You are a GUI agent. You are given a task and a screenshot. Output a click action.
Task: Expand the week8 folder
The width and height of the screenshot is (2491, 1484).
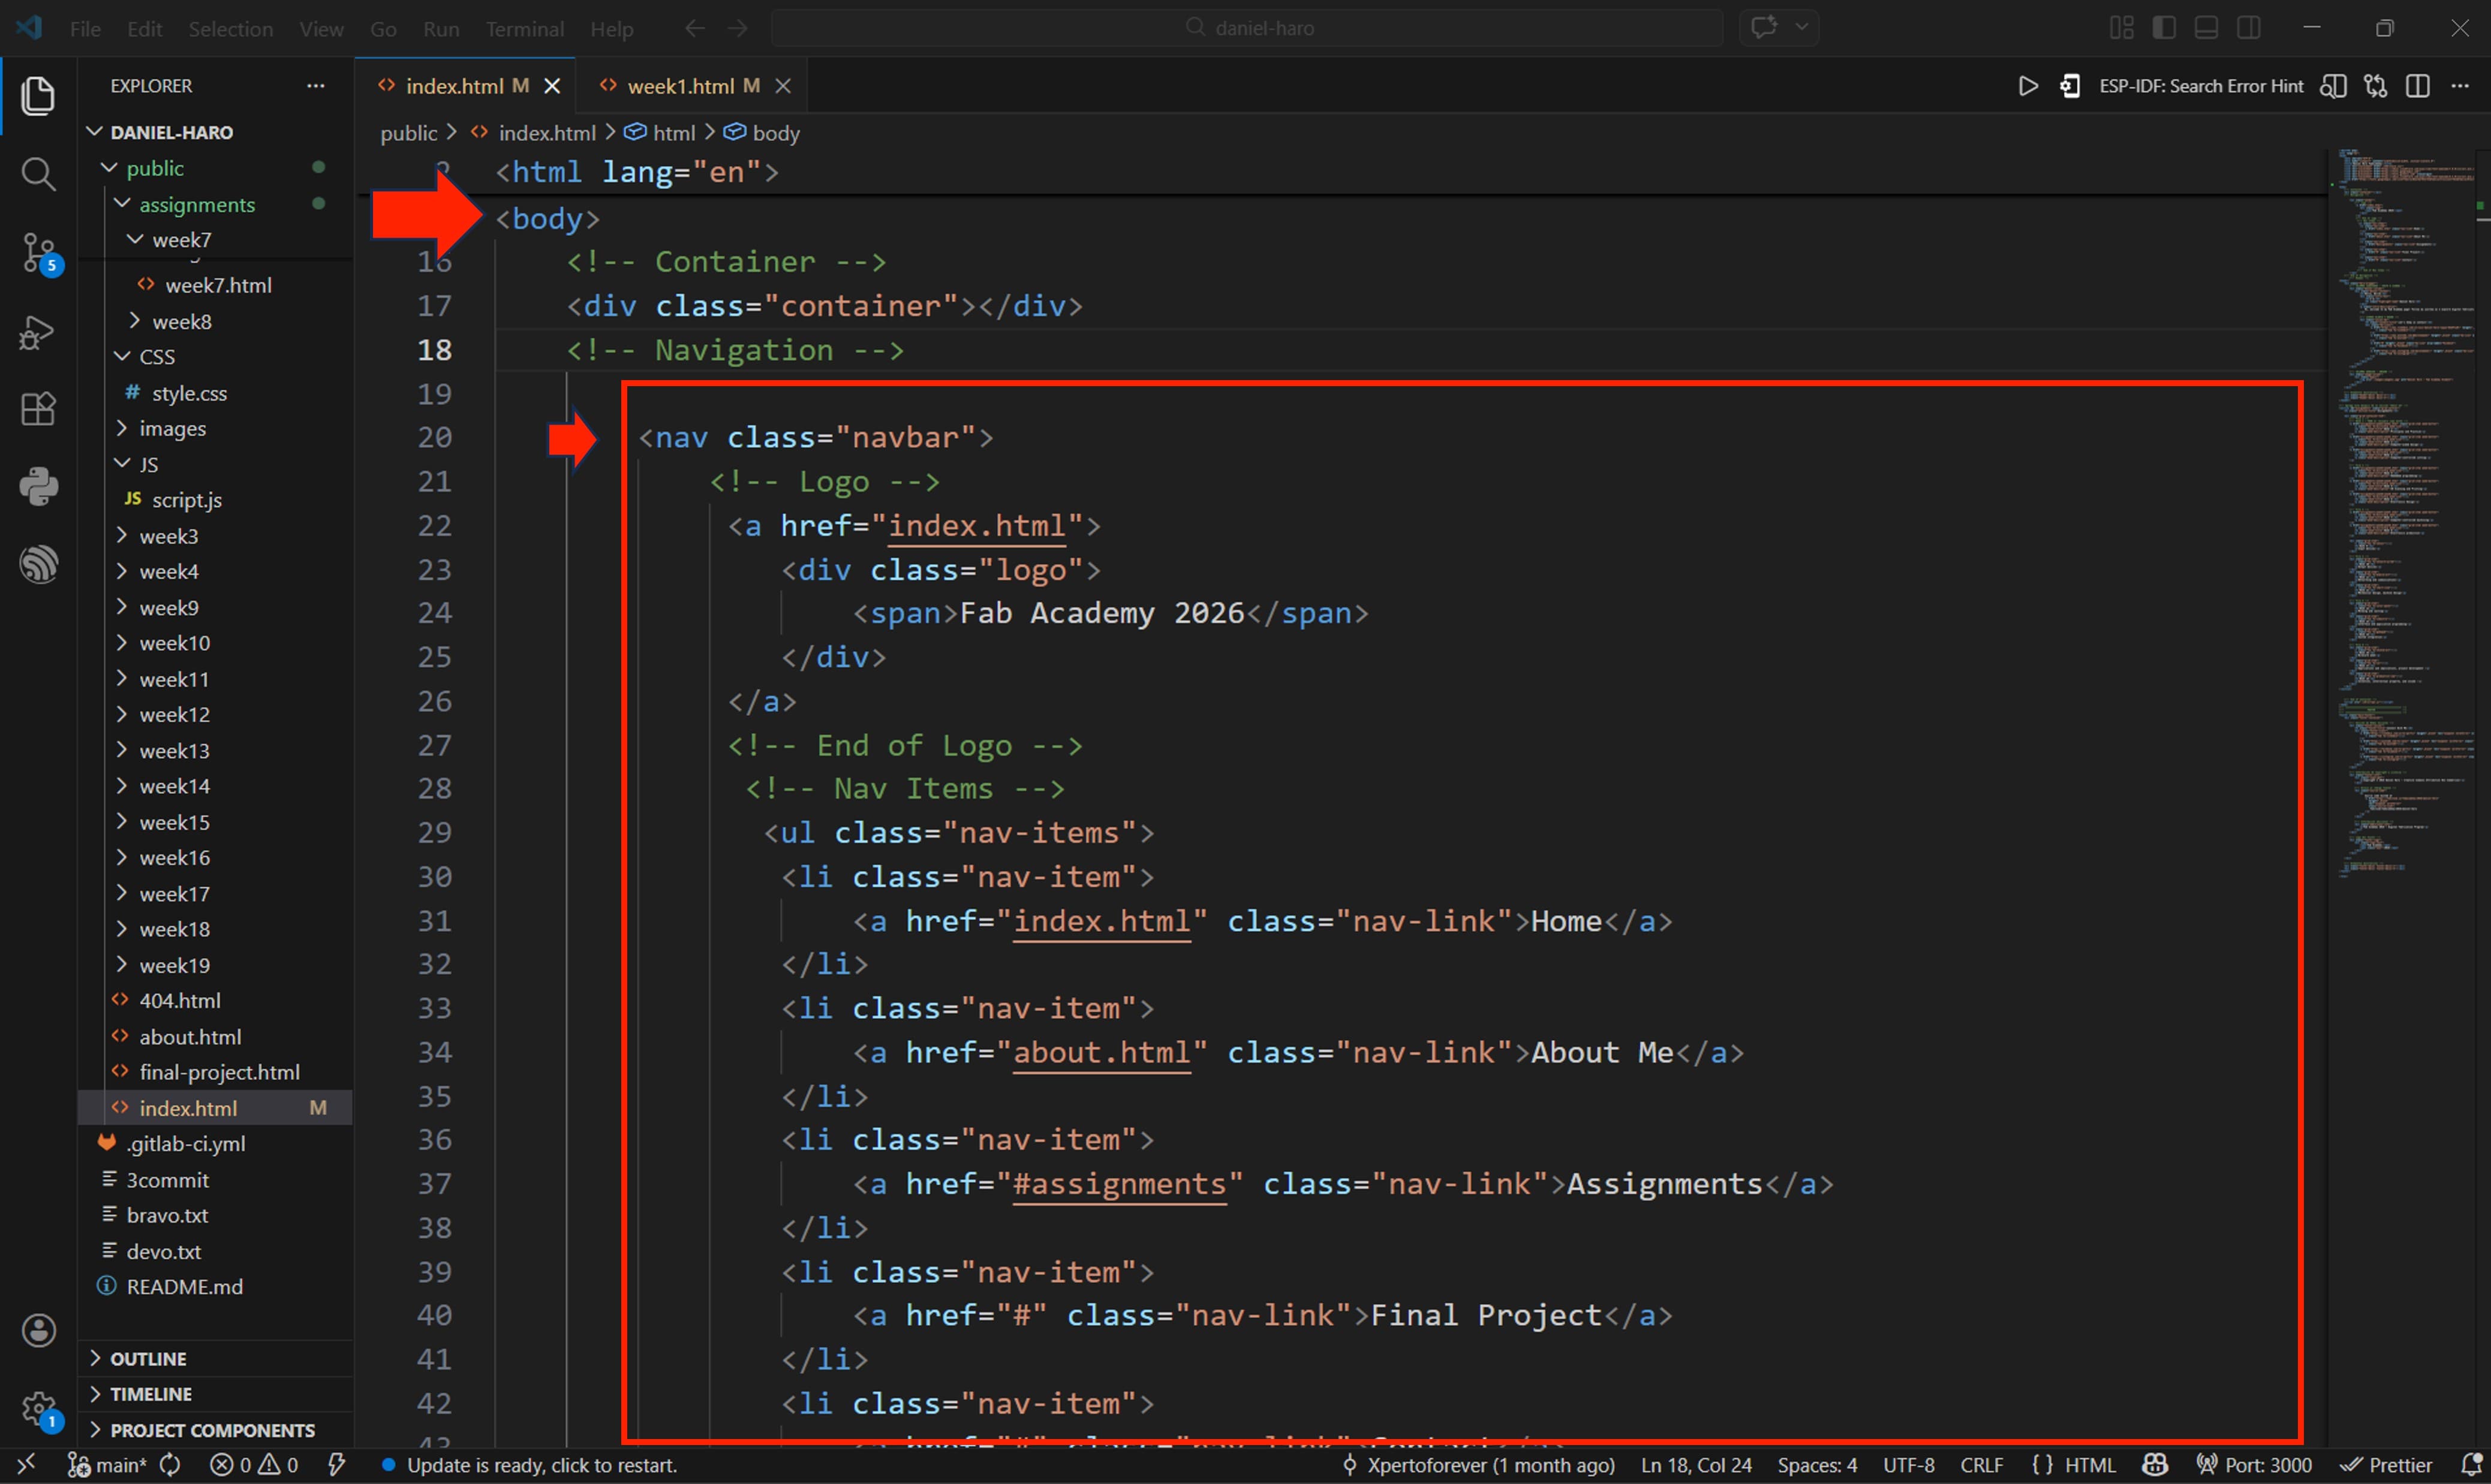[181, 321]
